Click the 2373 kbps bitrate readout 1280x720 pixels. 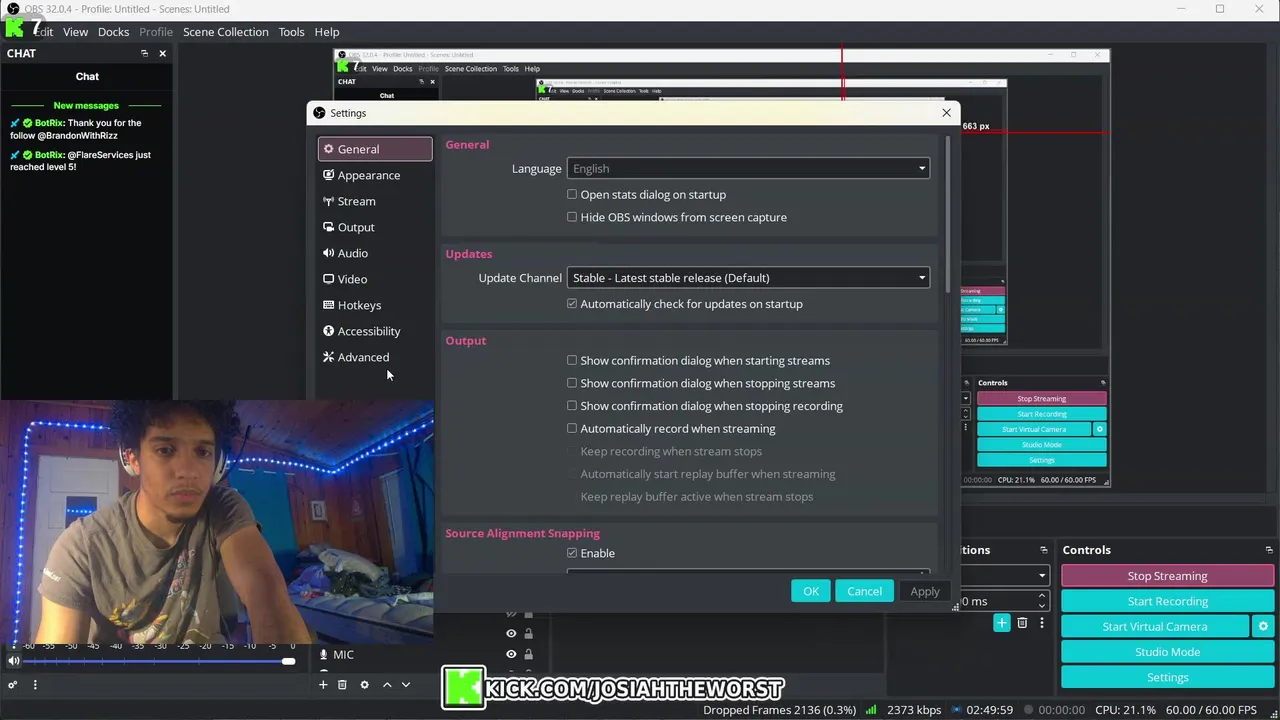[x=914, y=710]
